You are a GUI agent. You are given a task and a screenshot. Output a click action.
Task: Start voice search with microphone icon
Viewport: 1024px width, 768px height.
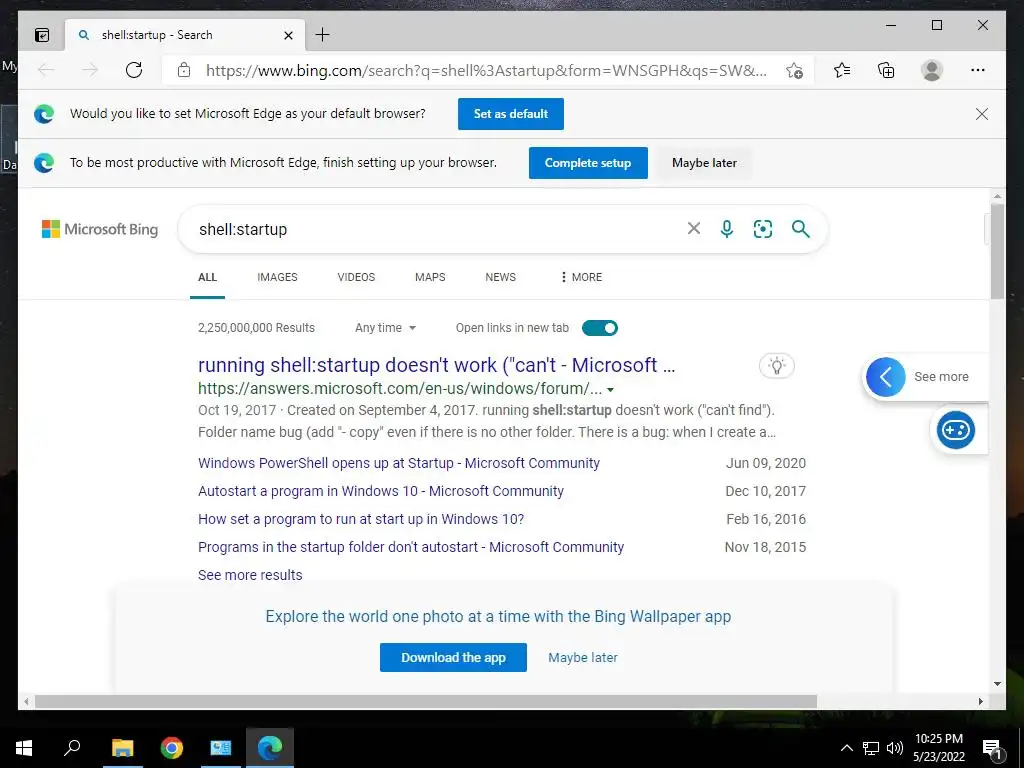click(x=727, y=229)
